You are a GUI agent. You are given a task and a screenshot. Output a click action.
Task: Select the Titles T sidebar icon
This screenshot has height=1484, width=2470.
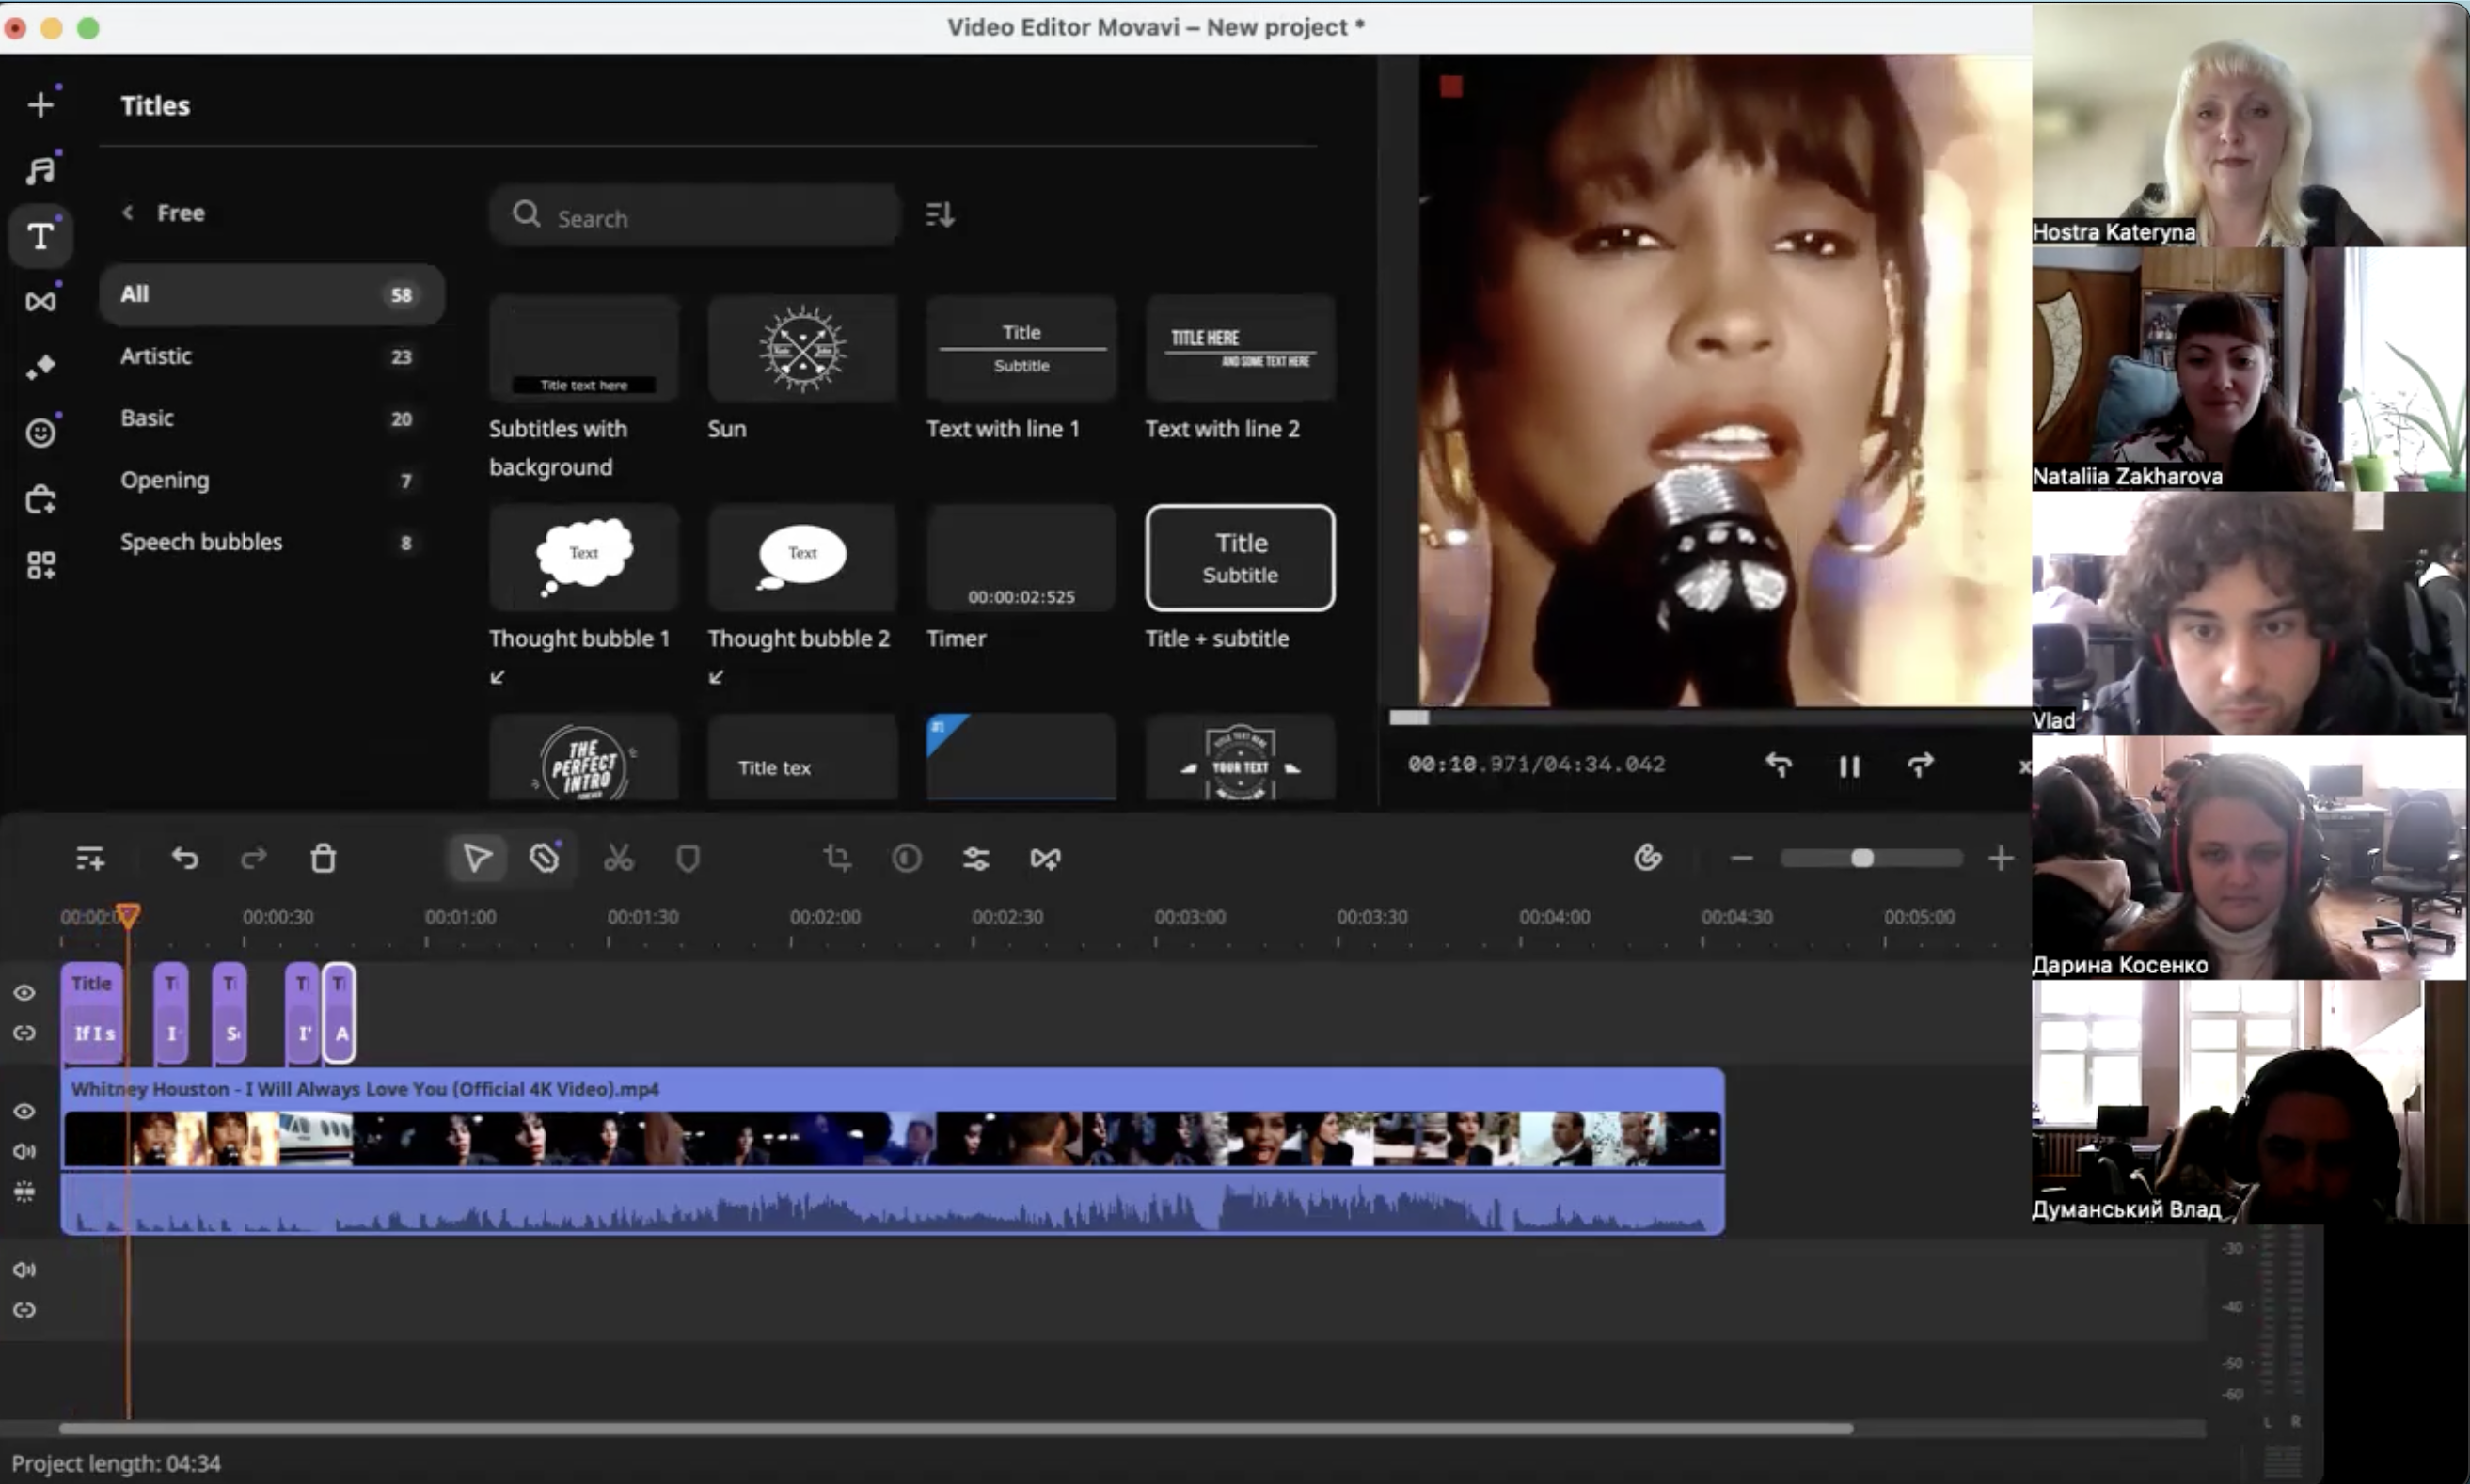coord(40,236)
